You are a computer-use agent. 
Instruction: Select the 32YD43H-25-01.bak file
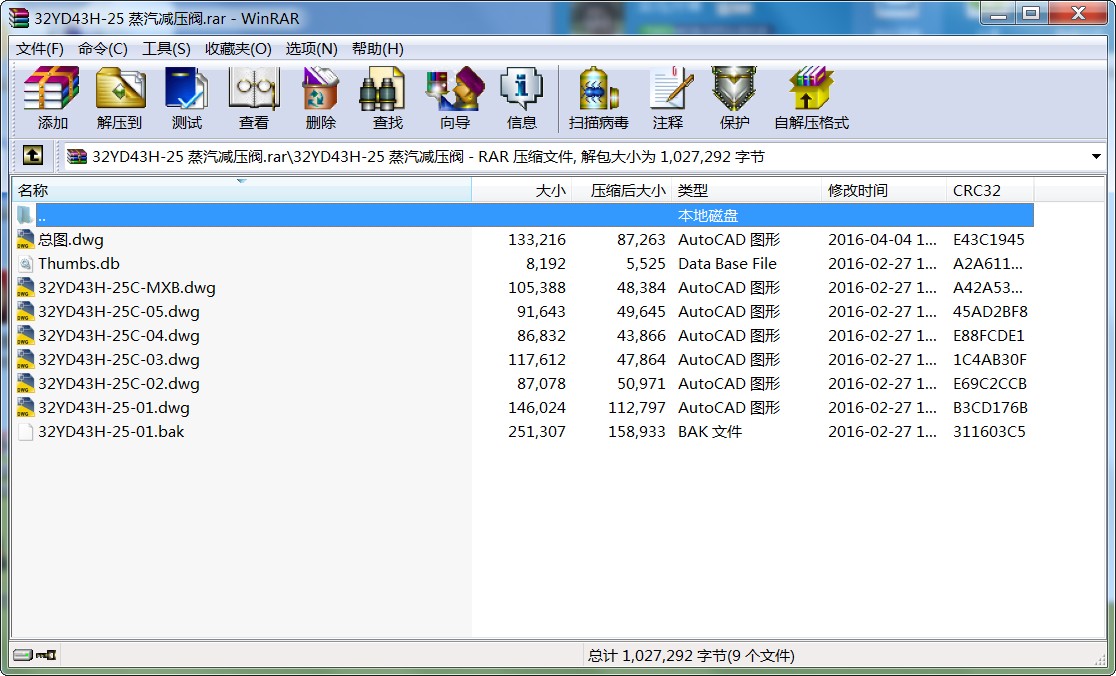click(x=111, y=432)
